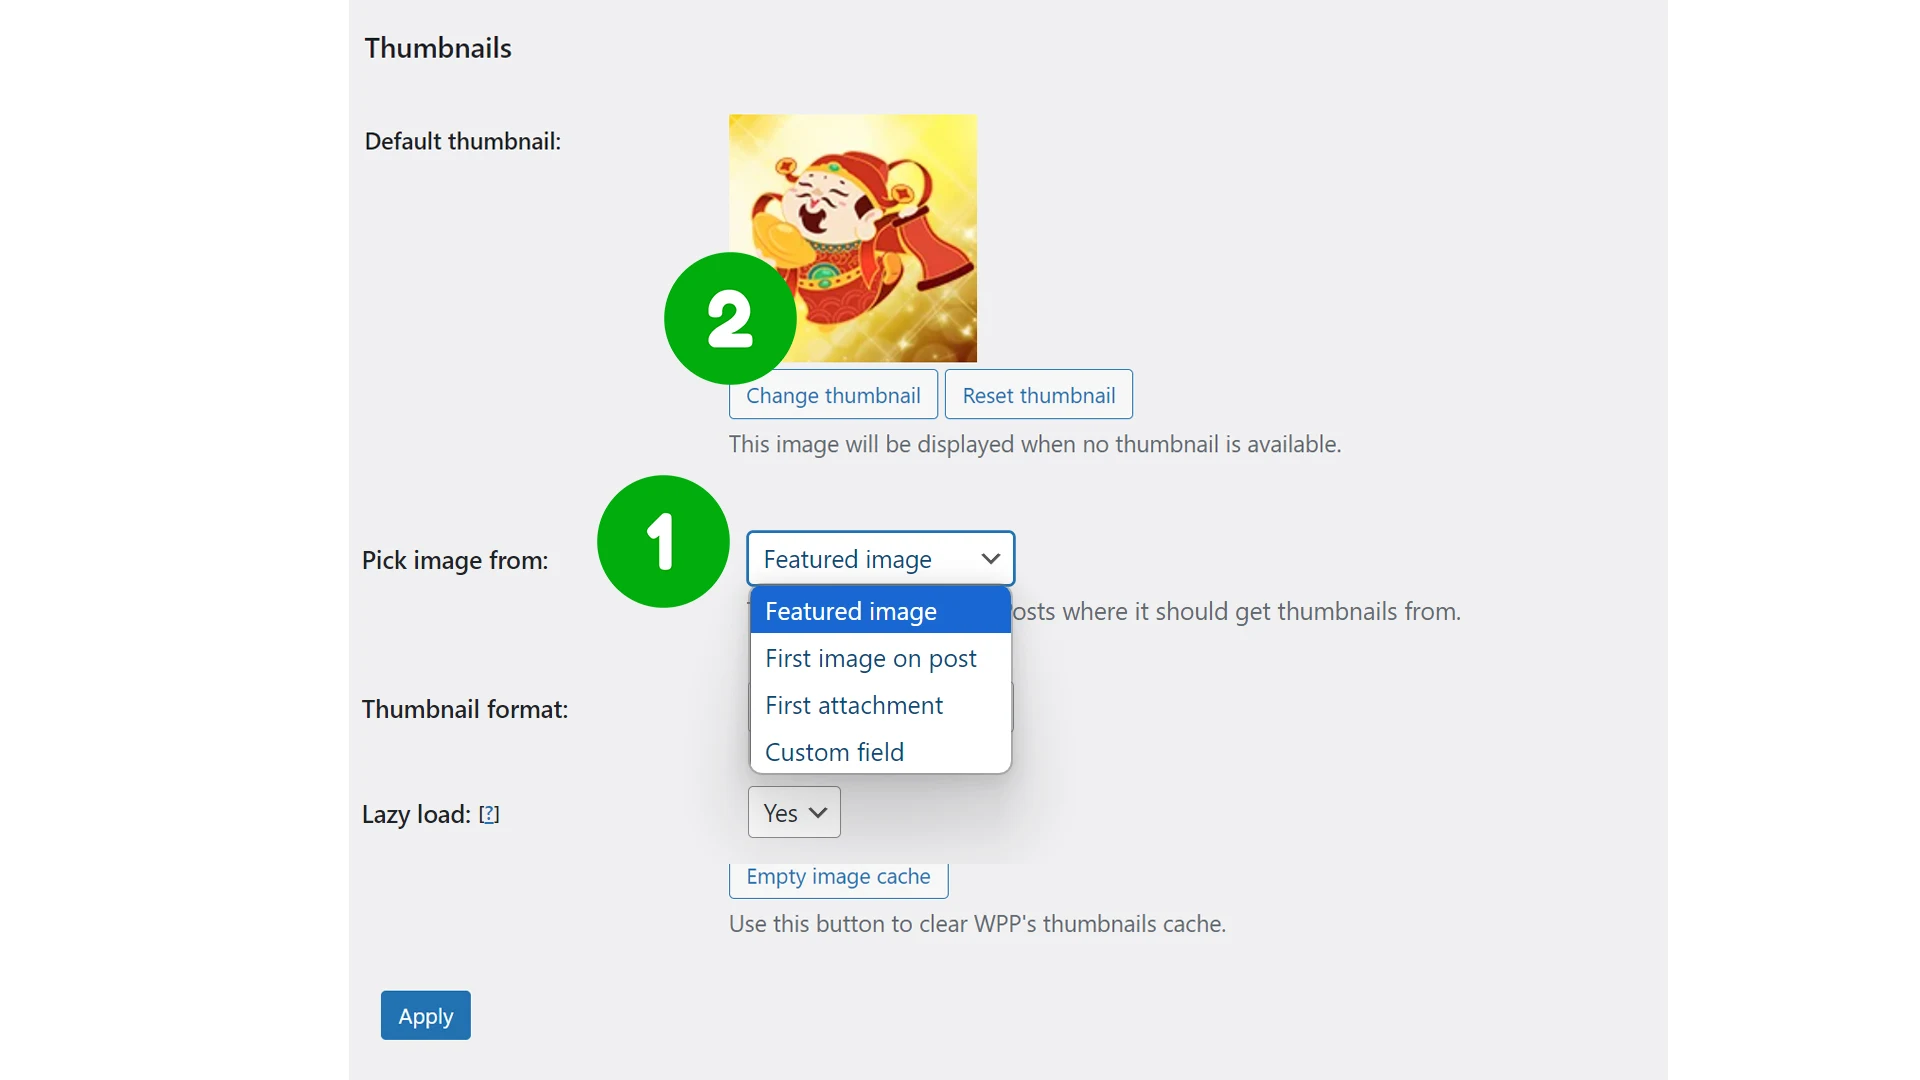The image size is (1920, 1080).
Task: Click the Apply button
Action: coord(425,1016)
